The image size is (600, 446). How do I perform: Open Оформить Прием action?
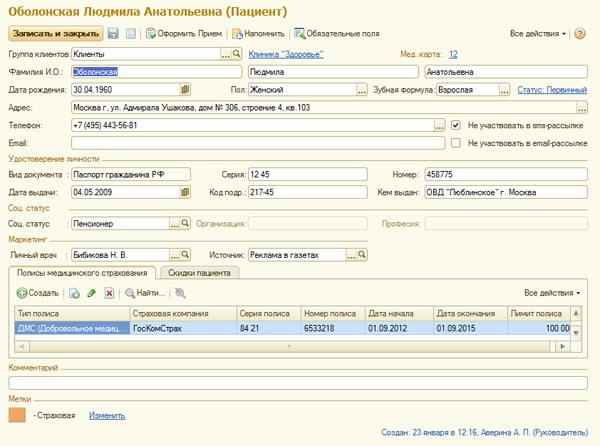pyautogui.click(x=184, y=34)
